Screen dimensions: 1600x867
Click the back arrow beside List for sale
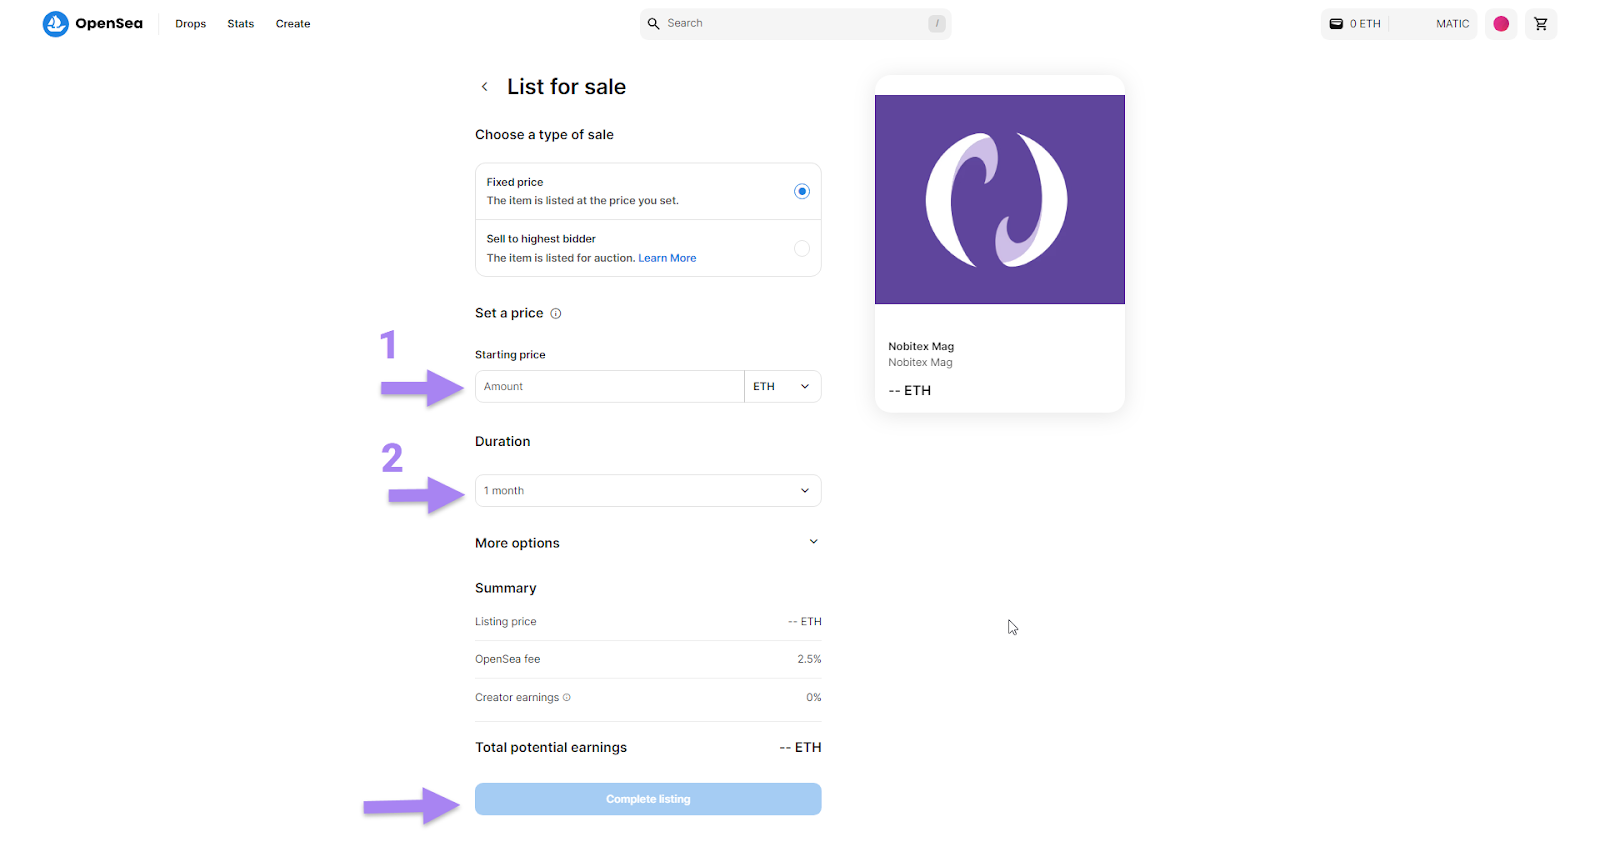485,87
